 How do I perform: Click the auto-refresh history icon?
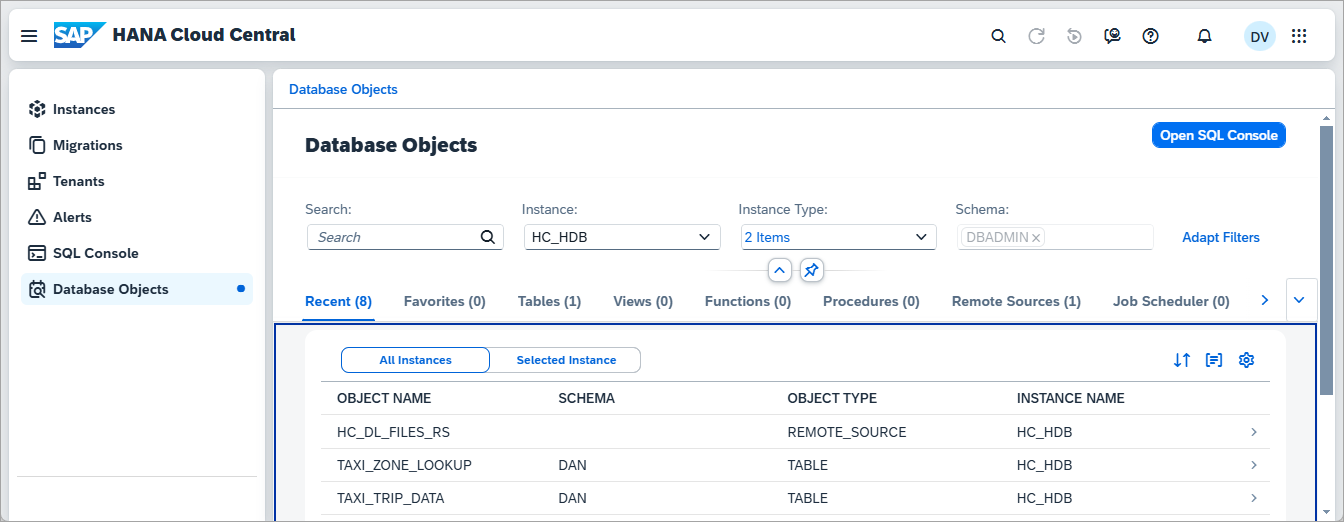(1075, 36)
